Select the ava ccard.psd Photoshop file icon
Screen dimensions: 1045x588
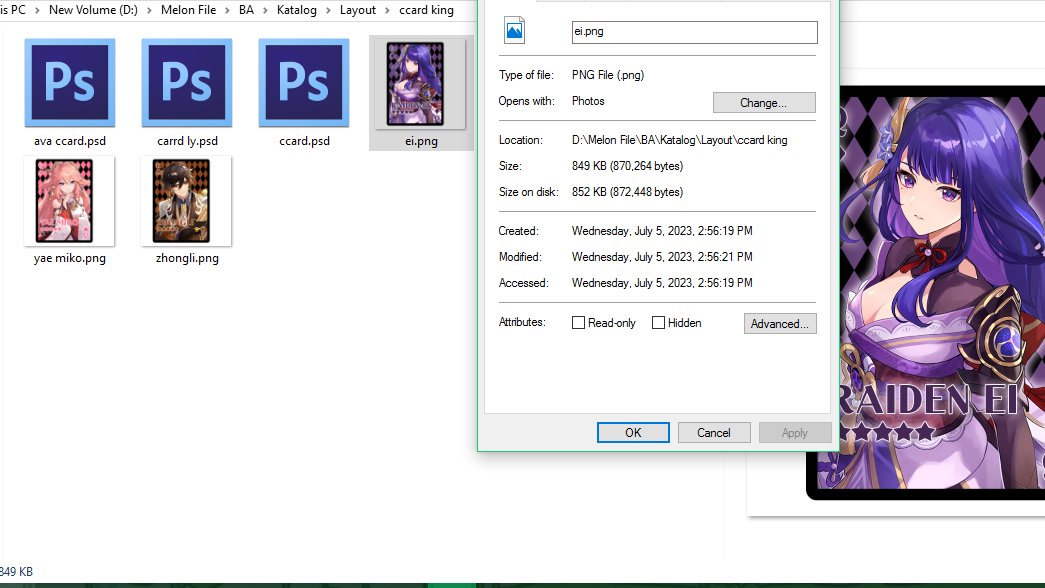click(70, 83)
